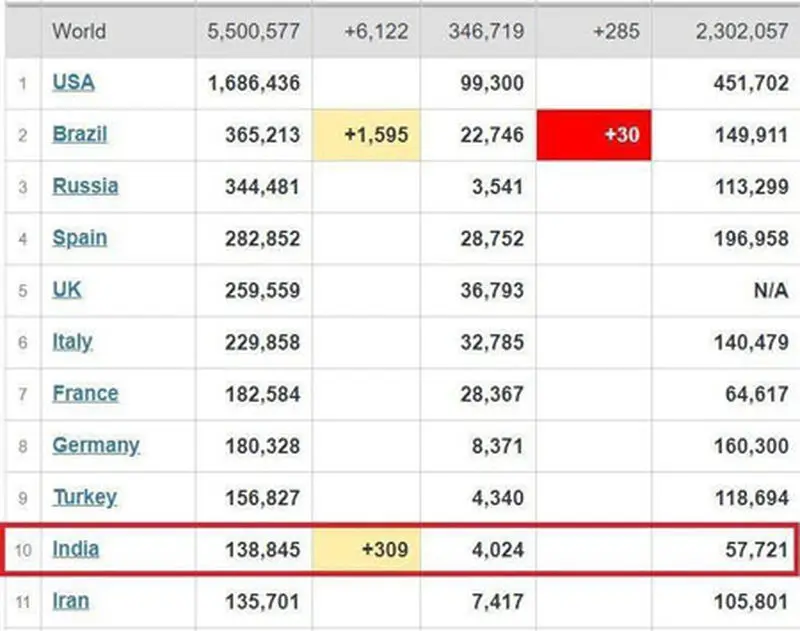This screenshot has height=631, width=800.
Task: Click the world total cases 5,500,577
Action: pyautogui.click(x=253, y=31)
